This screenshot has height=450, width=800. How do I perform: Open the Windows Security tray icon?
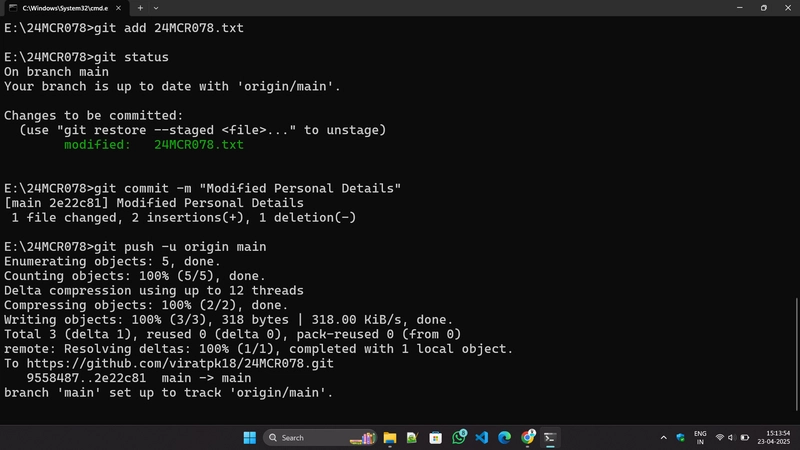[680, 438]
